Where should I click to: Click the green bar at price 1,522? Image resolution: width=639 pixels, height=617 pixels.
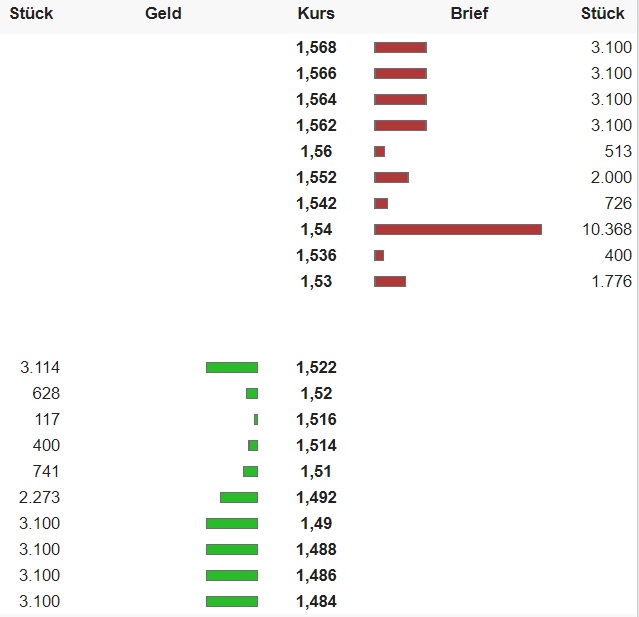point(231,368)
